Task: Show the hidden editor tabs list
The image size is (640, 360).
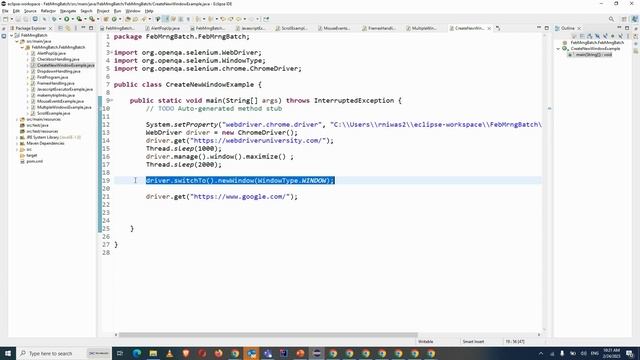Action: tap(498, 28)
